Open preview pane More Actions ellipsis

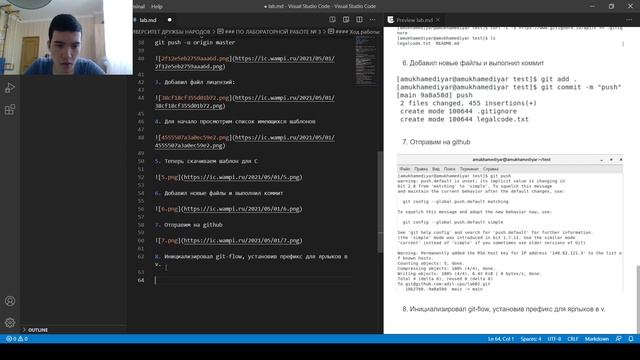point(629,20)
